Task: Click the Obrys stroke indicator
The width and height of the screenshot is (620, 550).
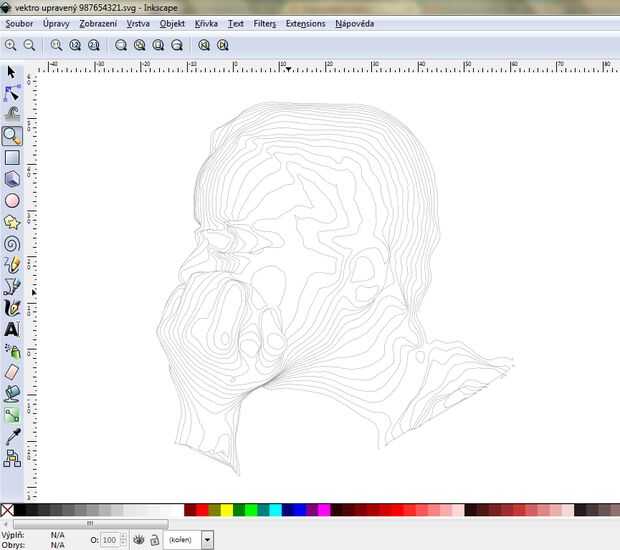Action: (x=57, y=545)
